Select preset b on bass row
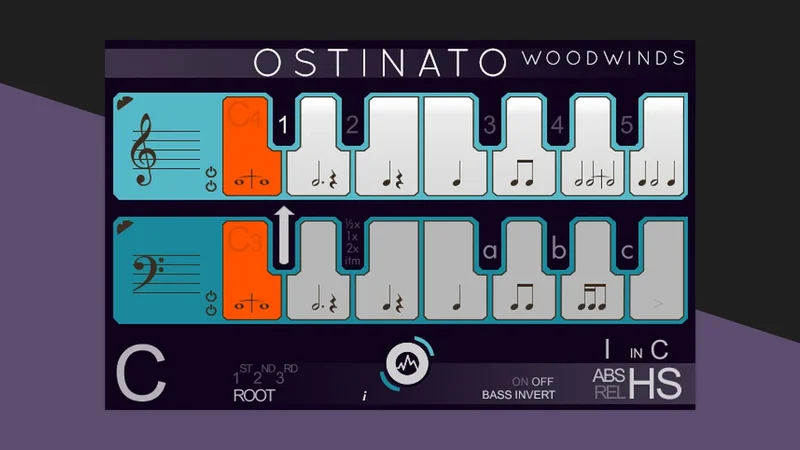This screenshot has height=450, width=800. (x=559, y=249)
